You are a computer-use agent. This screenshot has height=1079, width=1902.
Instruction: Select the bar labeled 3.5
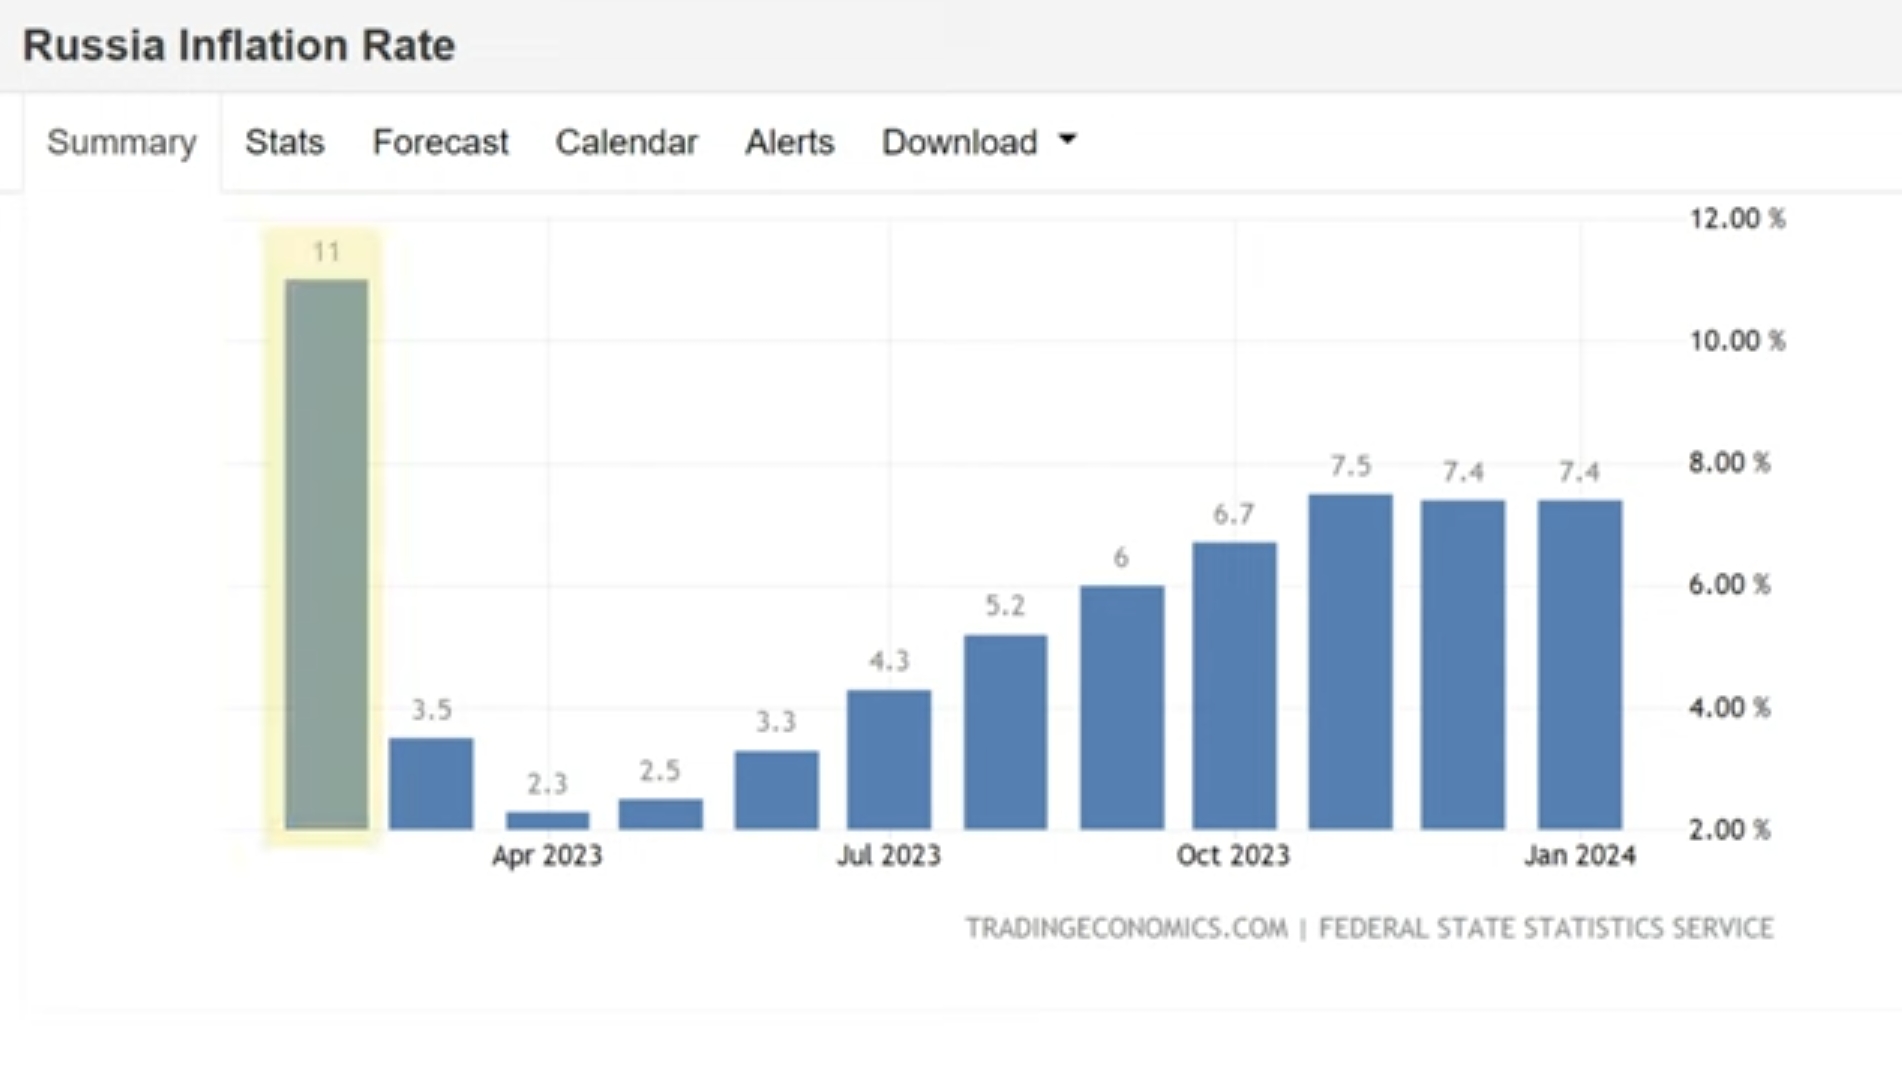click(x=431, y=784)
